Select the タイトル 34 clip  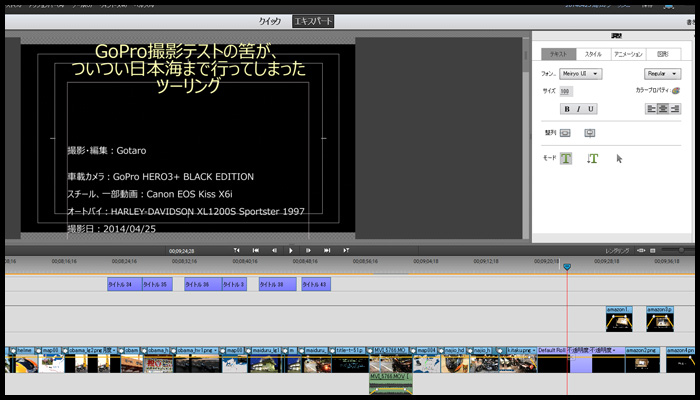[x=125, y=284]
